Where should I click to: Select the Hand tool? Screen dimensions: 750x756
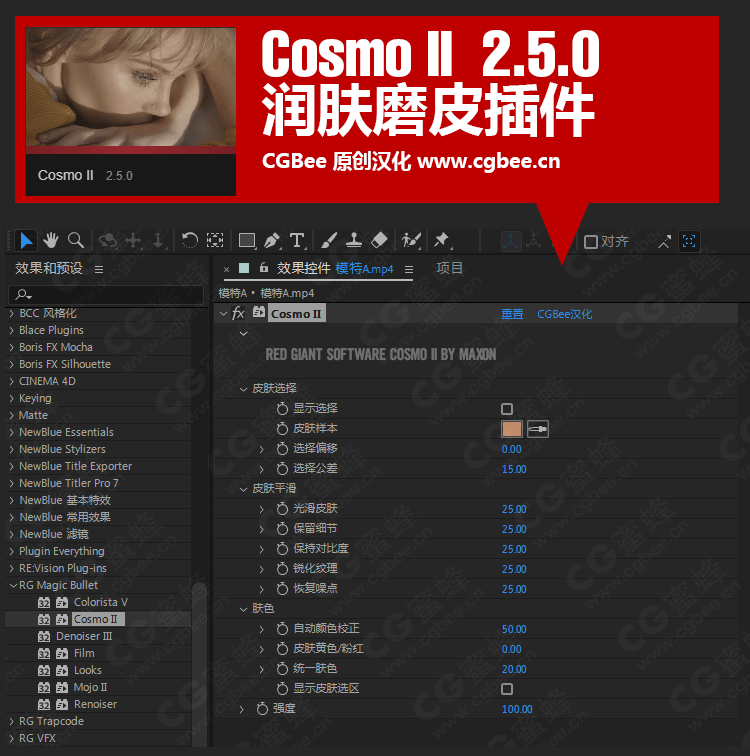point(51,240)
